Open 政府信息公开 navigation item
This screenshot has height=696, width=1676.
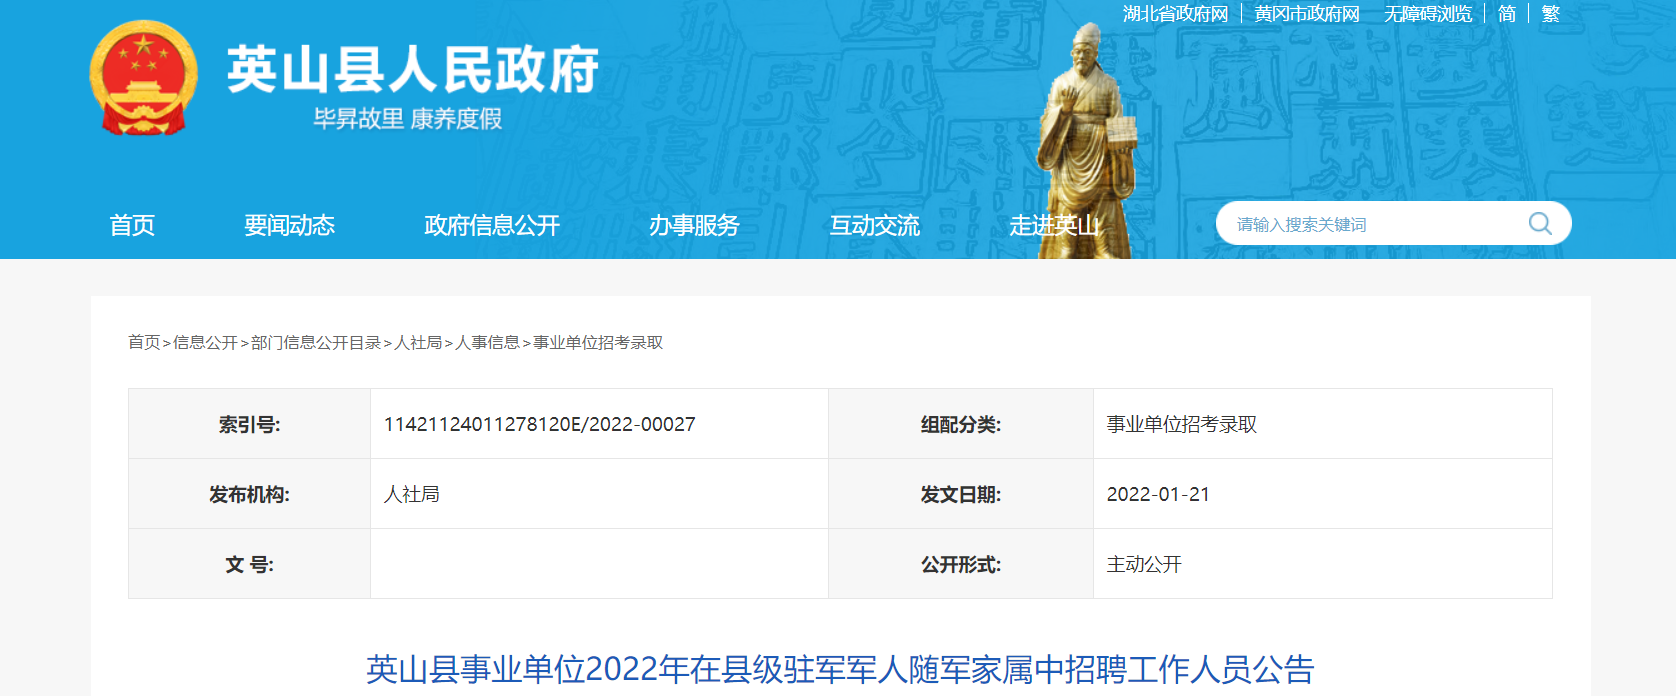tap(492, 225)
